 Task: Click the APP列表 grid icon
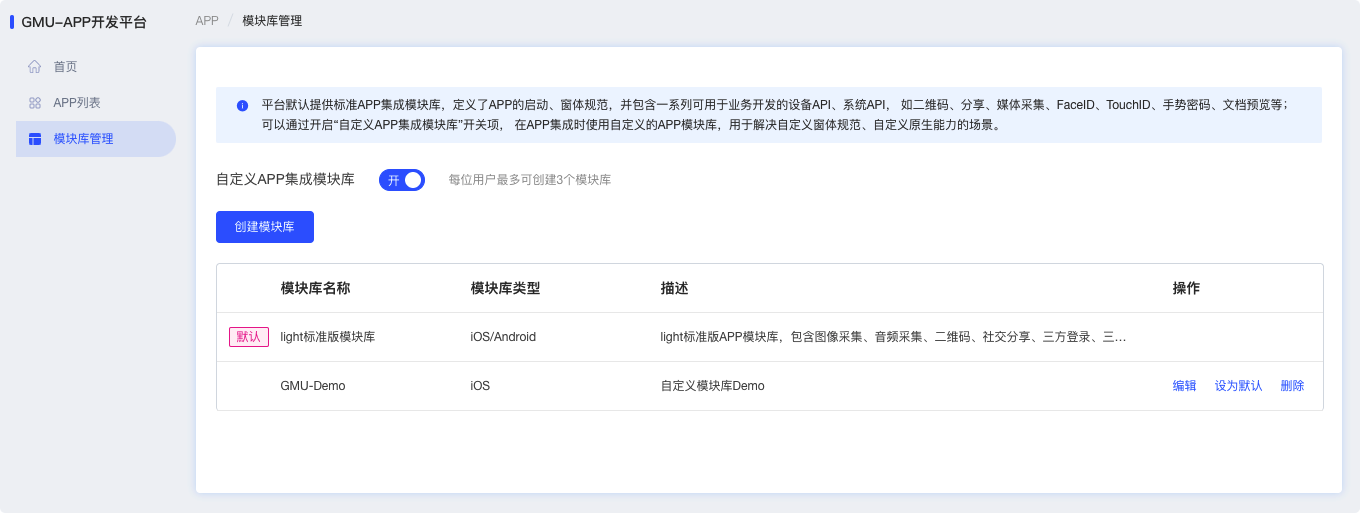pyautogui.click(x=34, y=103)
